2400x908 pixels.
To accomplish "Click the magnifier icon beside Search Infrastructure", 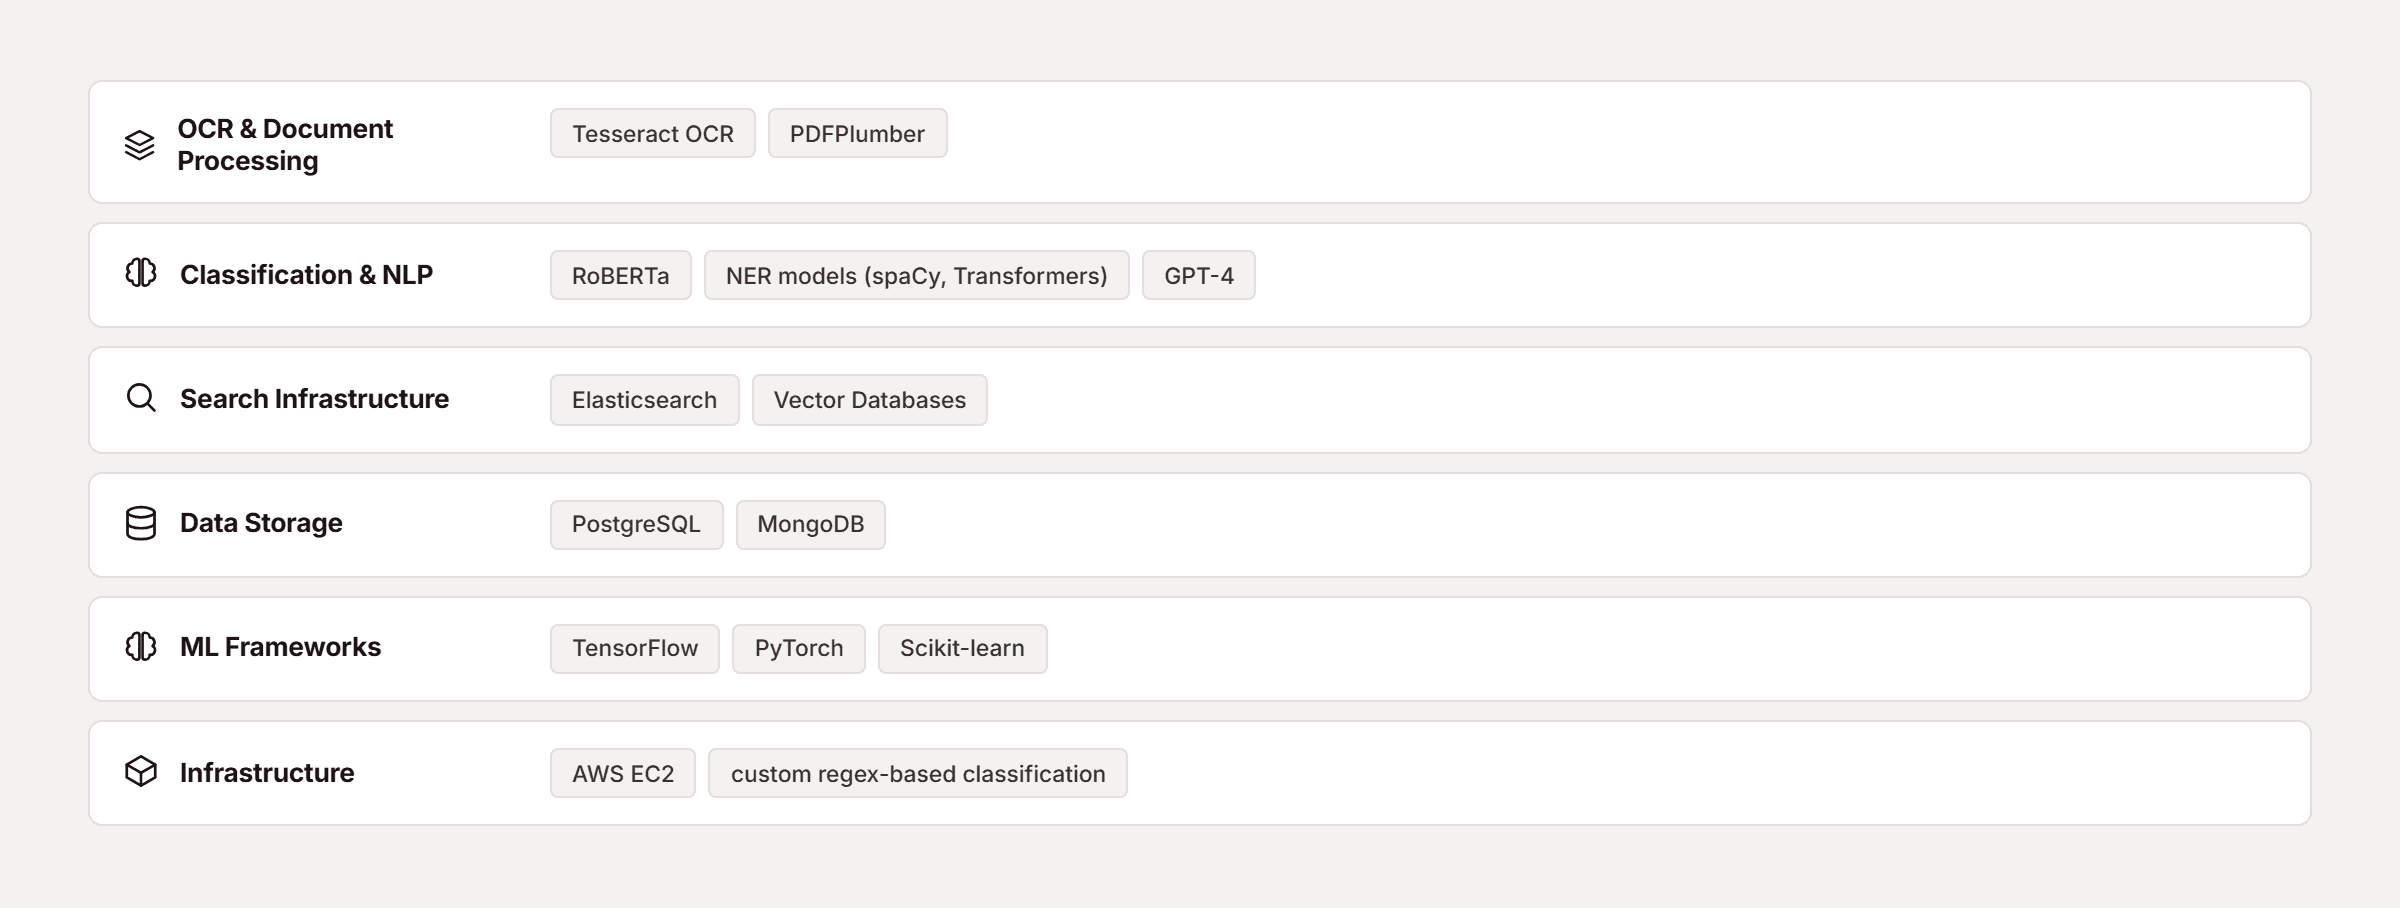I will 141,398.
